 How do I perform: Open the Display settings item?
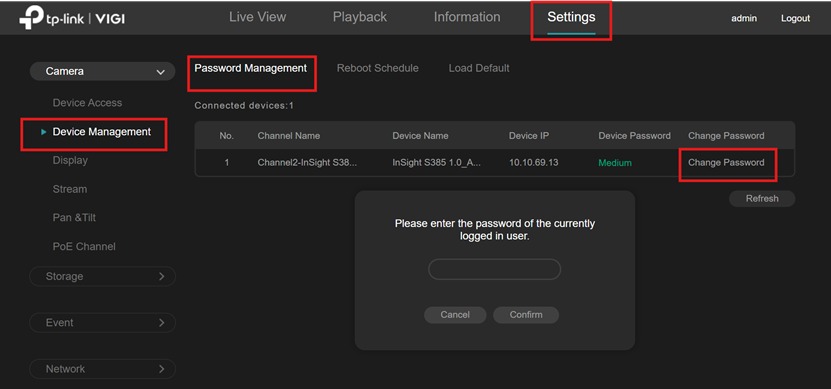(70, 160)
